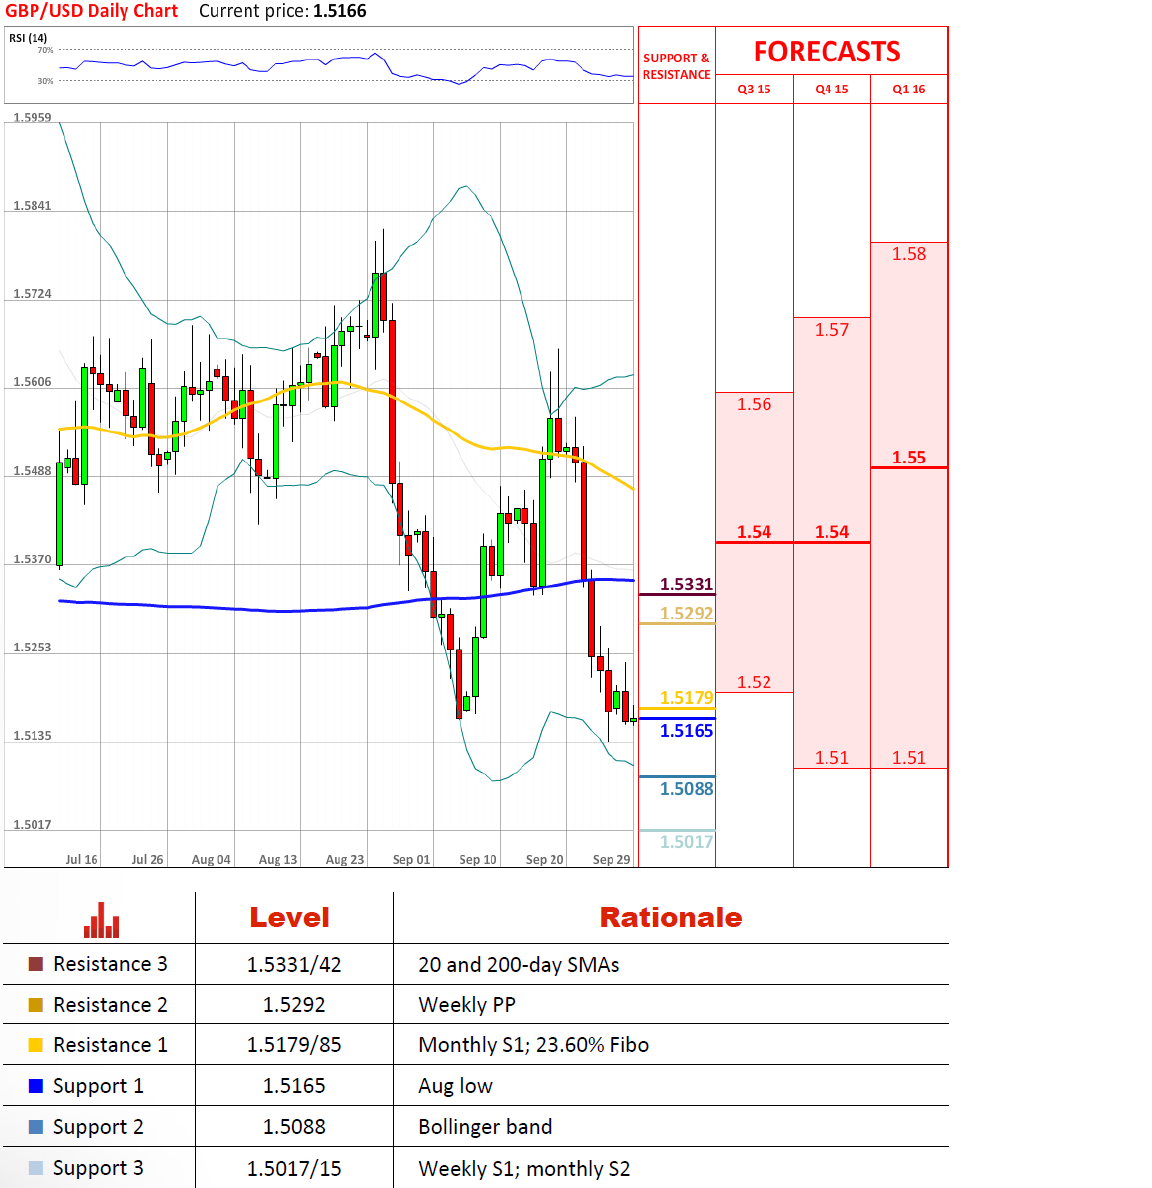
Task: Click the red bar chart icon
Action: [102, 920]
